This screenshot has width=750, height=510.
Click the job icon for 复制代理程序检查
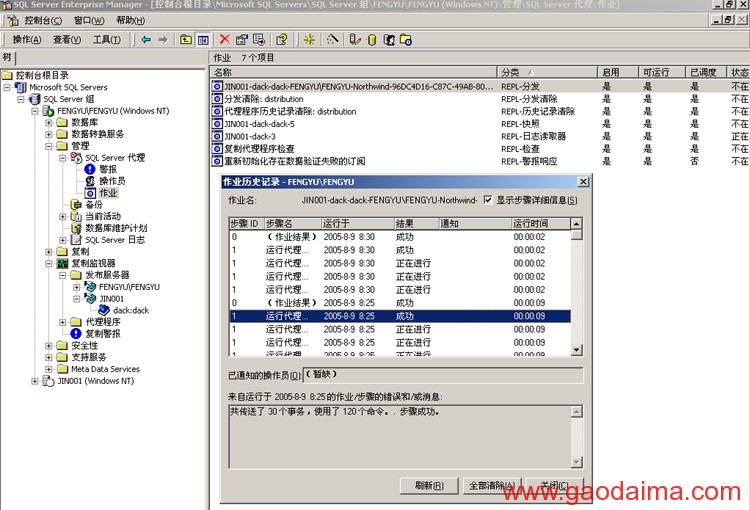(x=217, y=149)
